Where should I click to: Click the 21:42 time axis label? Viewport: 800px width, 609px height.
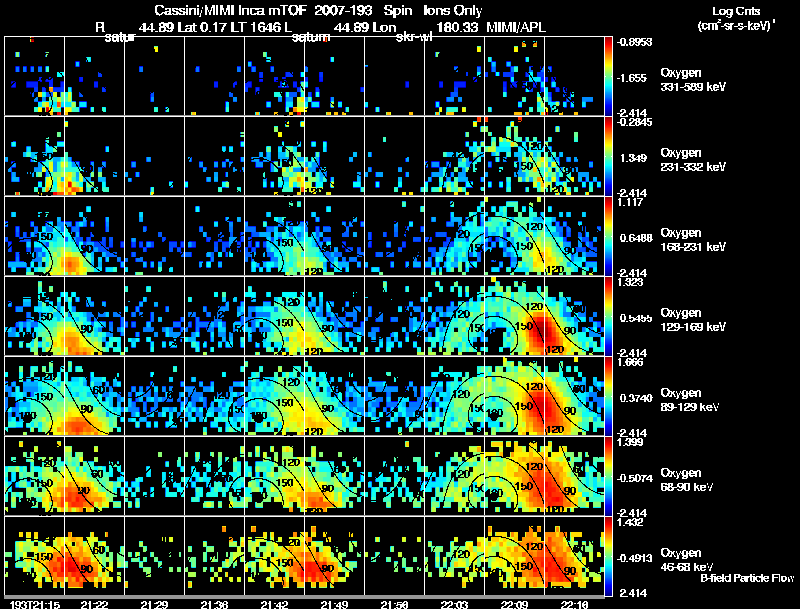[x=274, y=604]
